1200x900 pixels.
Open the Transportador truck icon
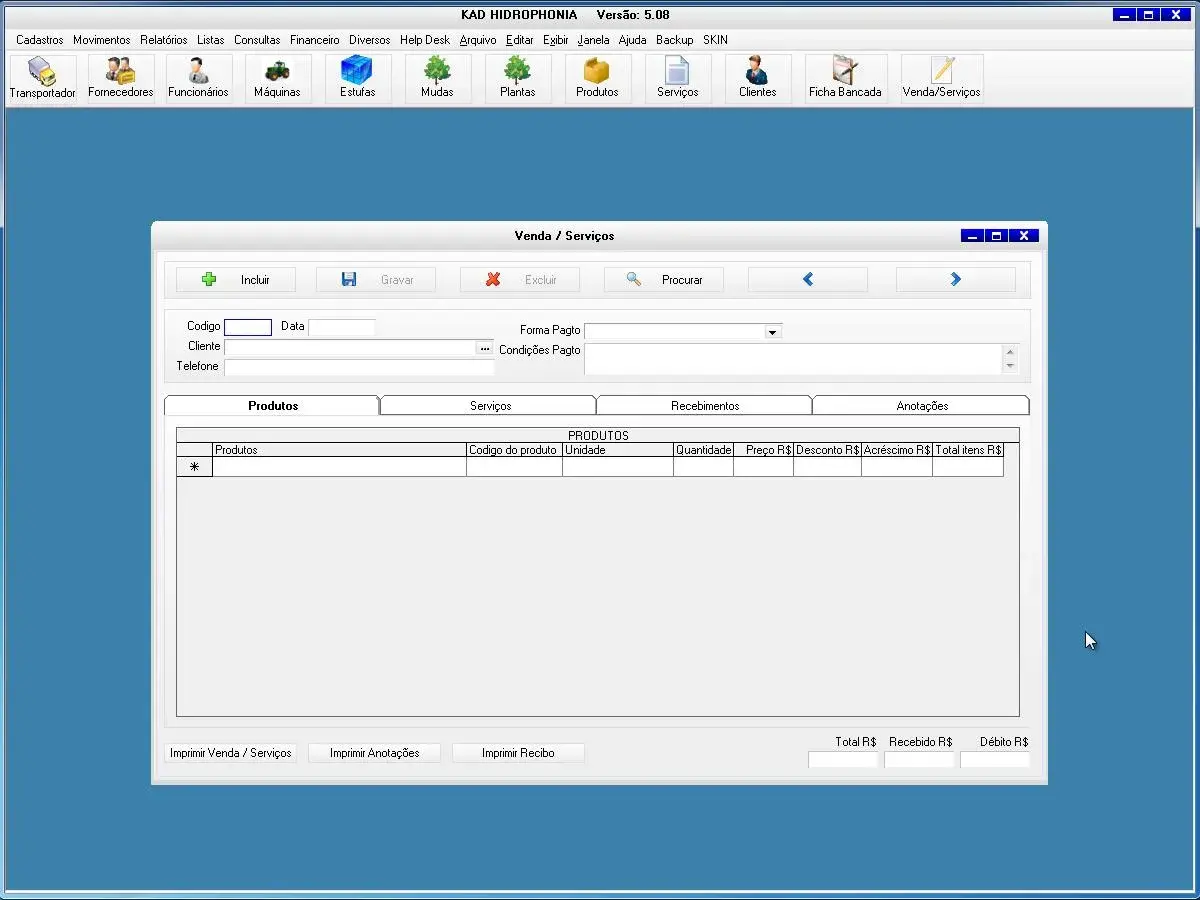click(42, 78)
